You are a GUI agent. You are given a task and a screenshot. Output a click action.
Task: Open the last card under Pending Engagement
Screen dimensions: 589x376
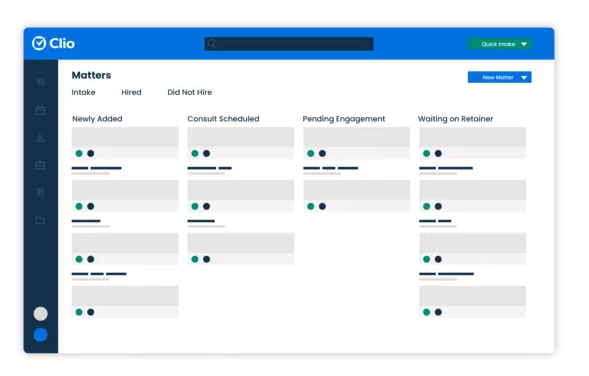click(x=356, y=196)
